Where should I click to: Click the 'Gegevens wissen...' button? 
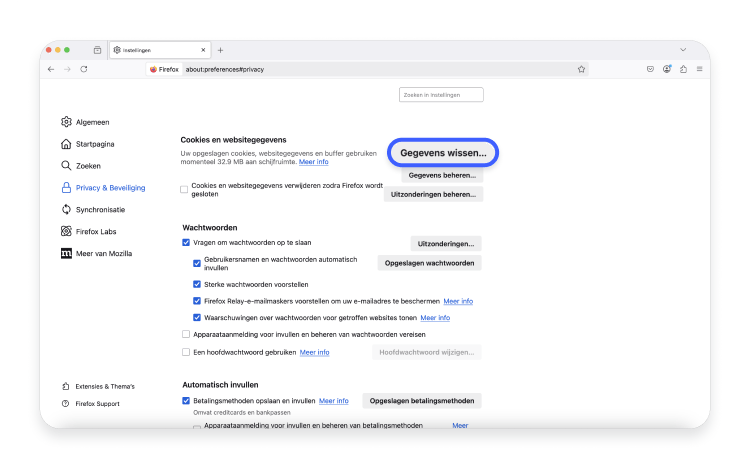443,153
